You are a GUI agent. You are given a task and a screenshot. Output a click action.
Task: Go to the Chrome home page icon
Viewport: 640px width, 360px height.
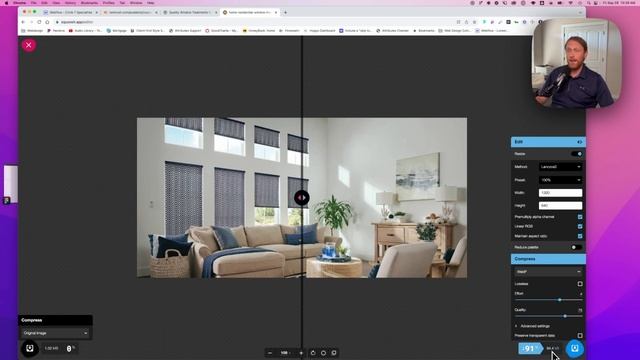(47, 22)
